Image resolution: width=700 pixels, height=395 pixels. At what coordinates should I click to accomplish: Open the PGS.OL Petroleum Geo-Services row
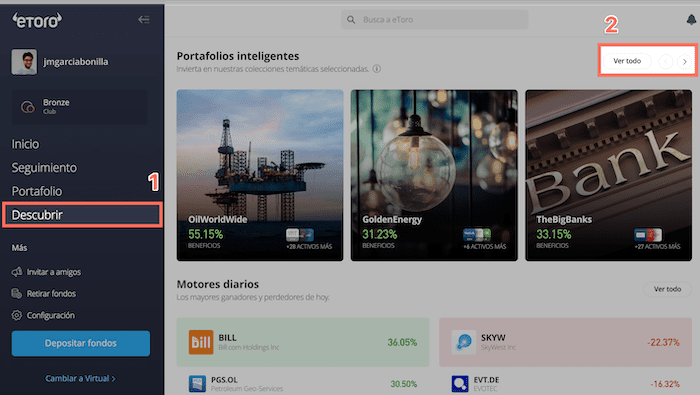pyautogui.click(x=303, y=384)
